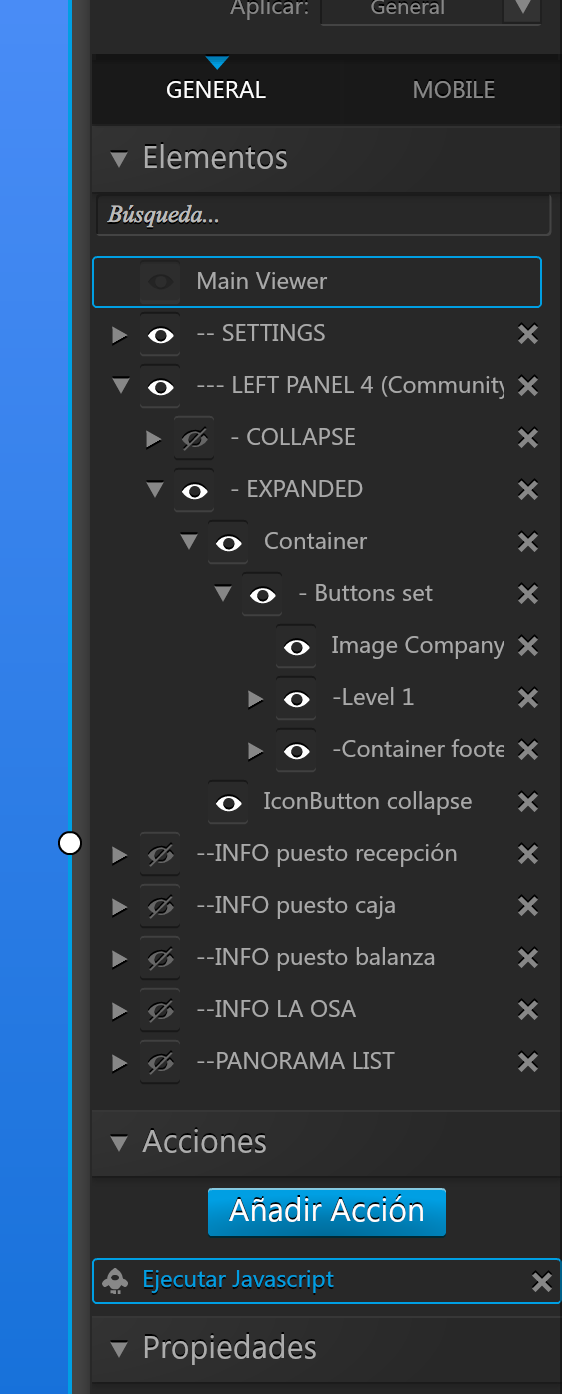Expand the -Level 1 tree node
Viewport: 562px width, 1394px height.
coord(256,699)
